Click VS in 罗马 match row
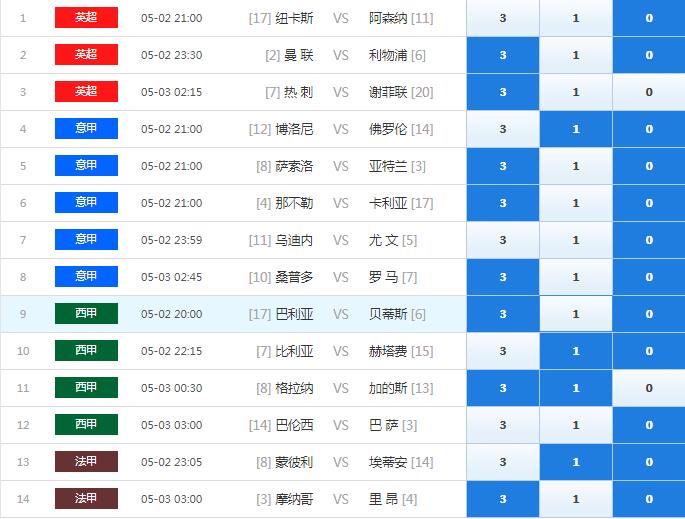685x519 pixels. click(x=341, y=277)
